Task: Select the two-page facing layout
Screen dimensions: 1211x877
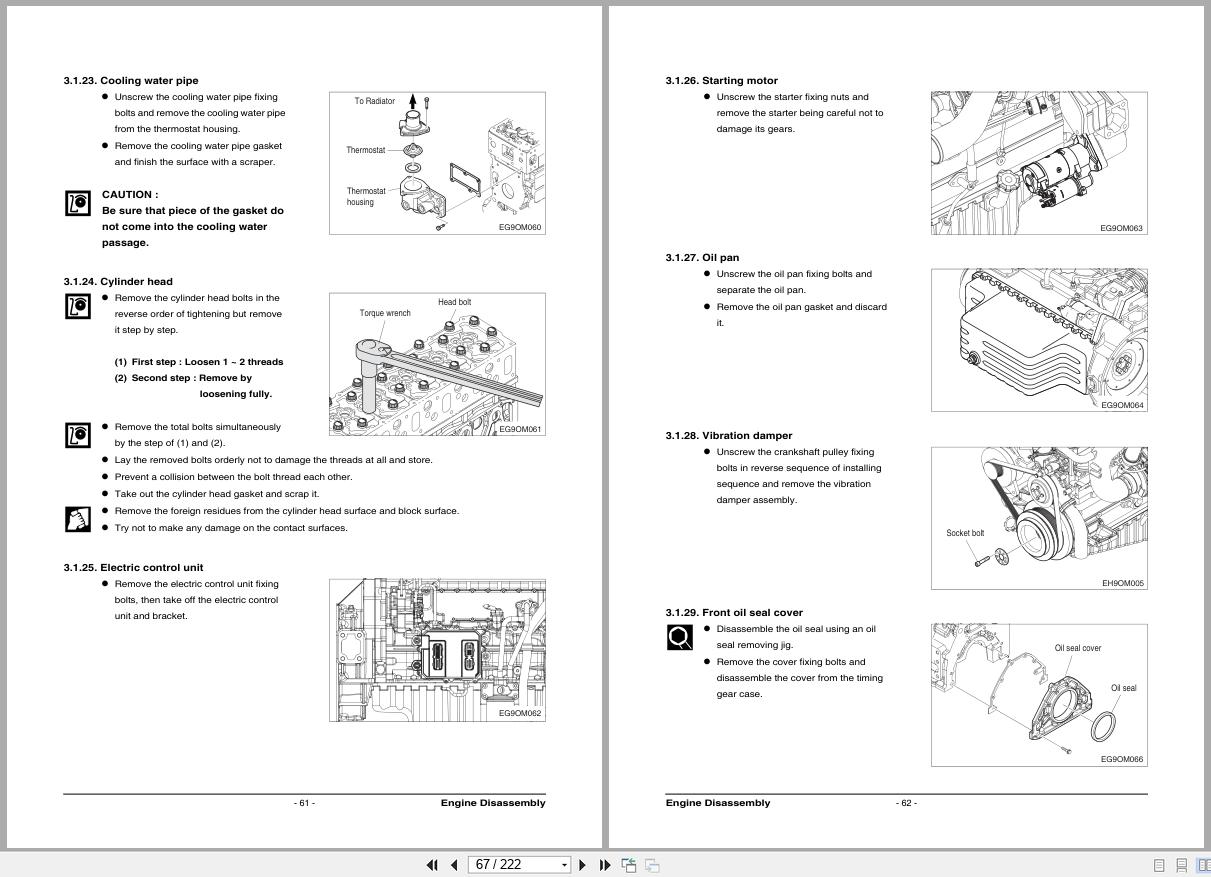Action: (1203, 865)
